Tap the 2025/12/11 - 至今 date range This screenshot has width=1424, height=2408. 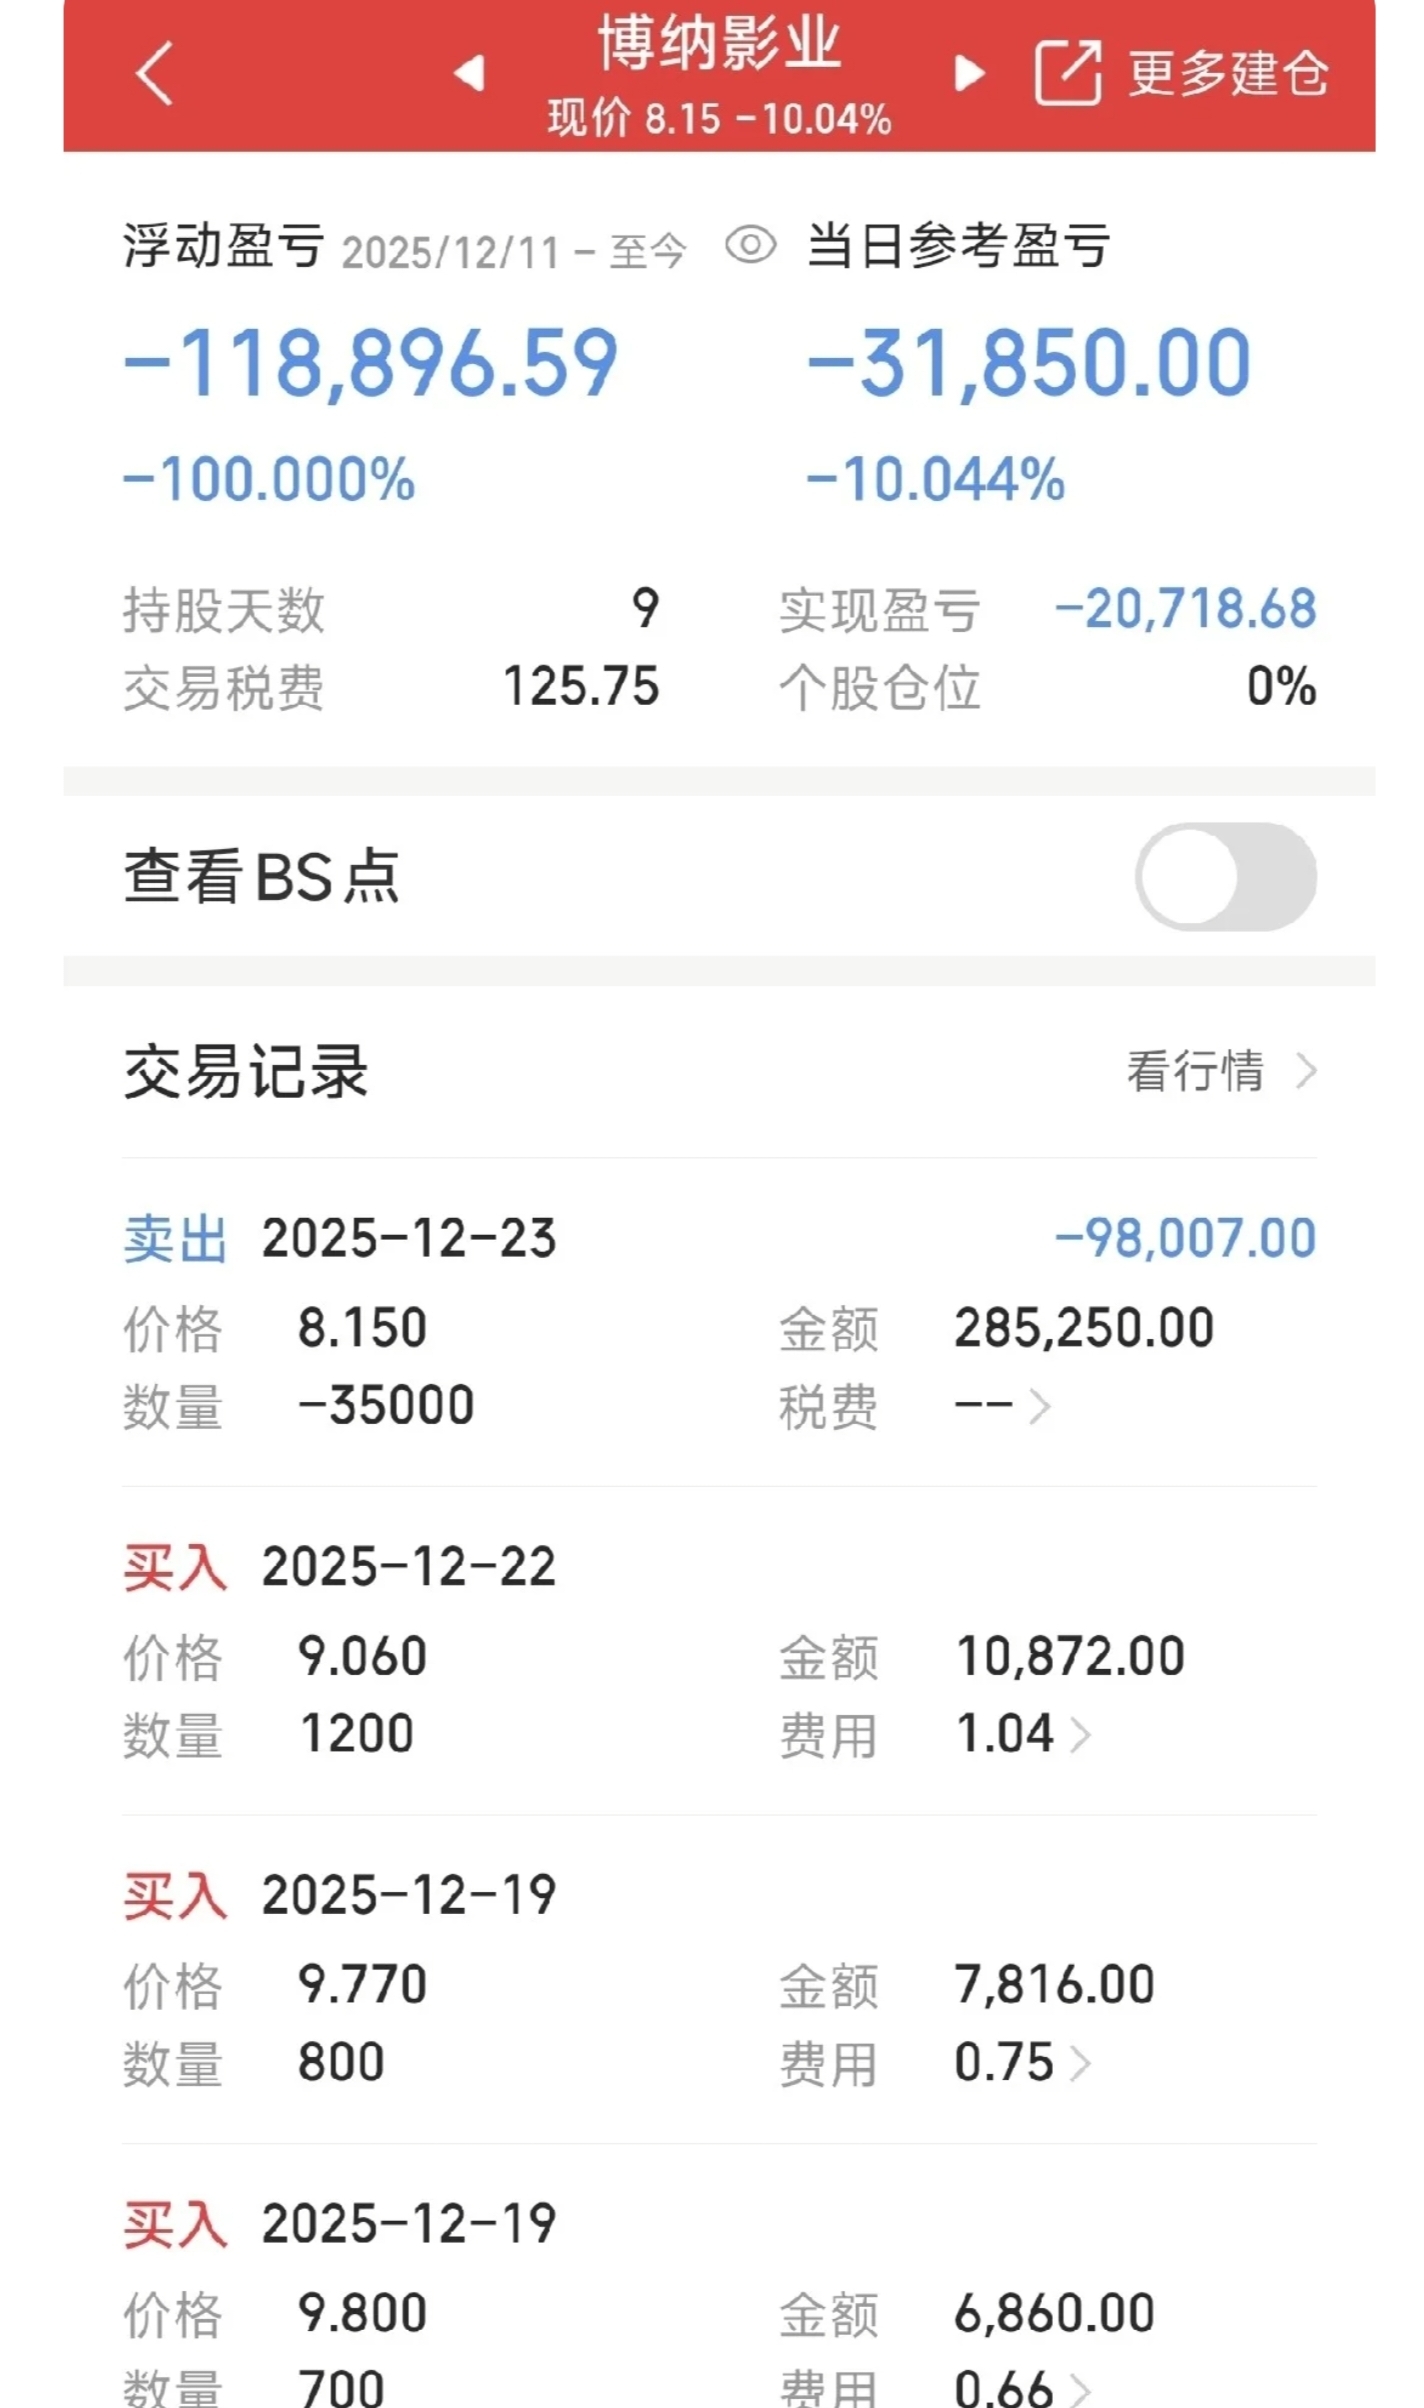514,252
